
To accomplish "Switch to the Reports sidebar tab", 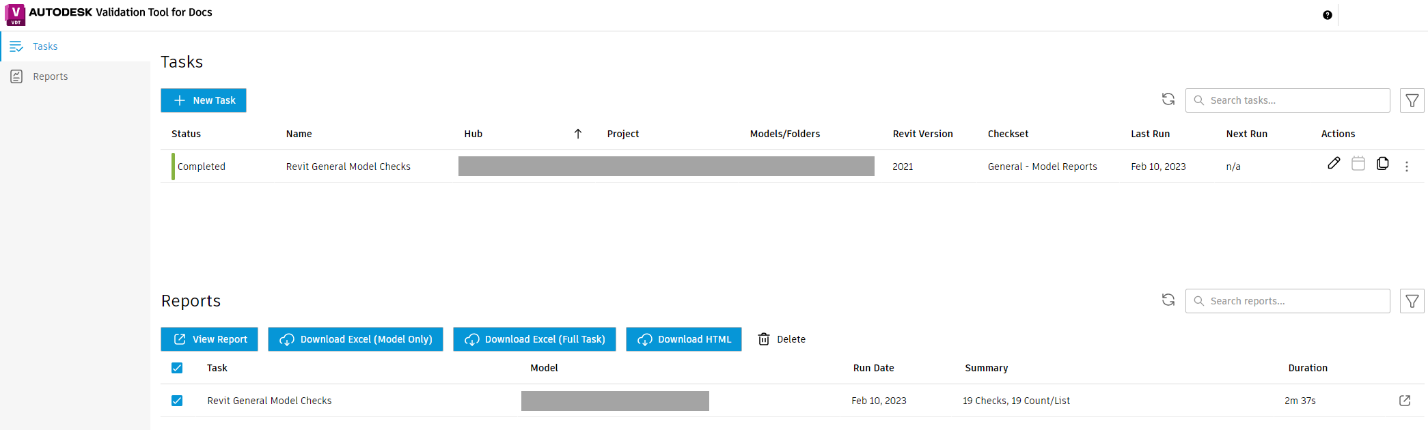I will pos(50,76).
